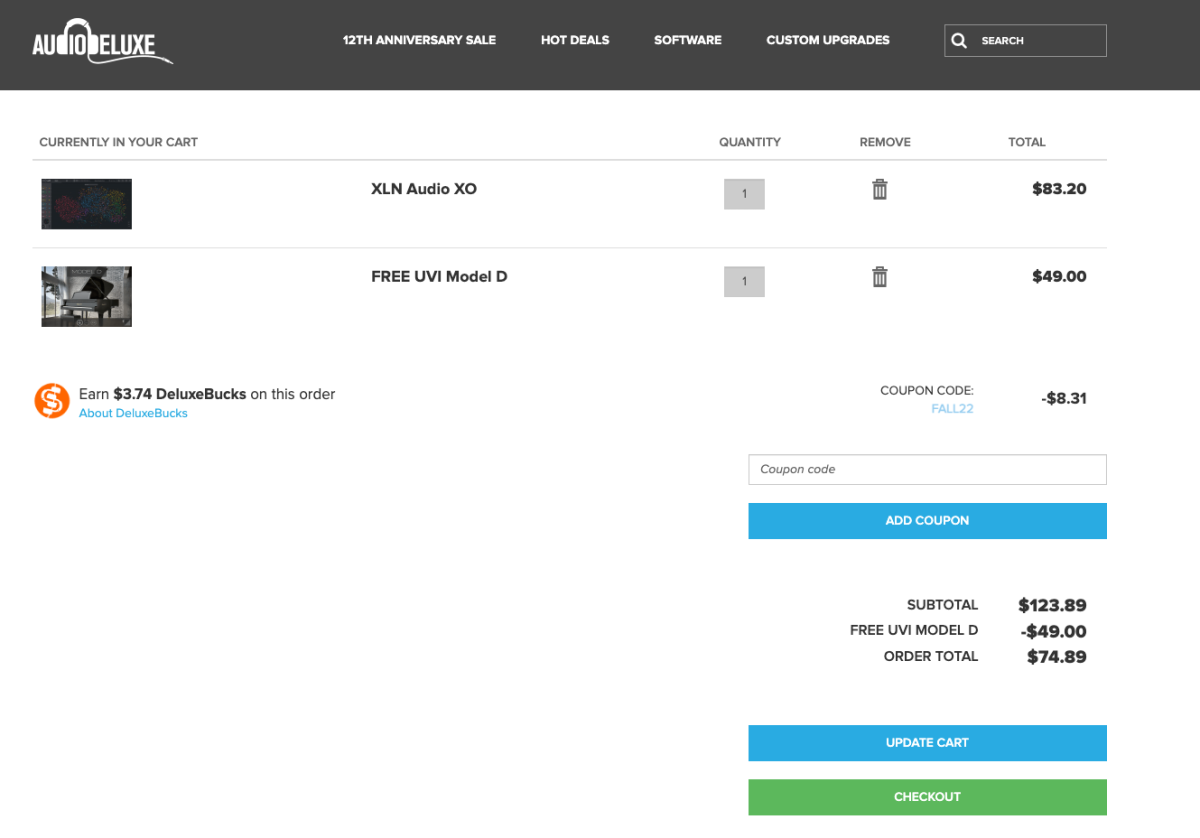Open the Software menu item
This screenshot has width=1200, height=838.
click(x=688, y=40)
